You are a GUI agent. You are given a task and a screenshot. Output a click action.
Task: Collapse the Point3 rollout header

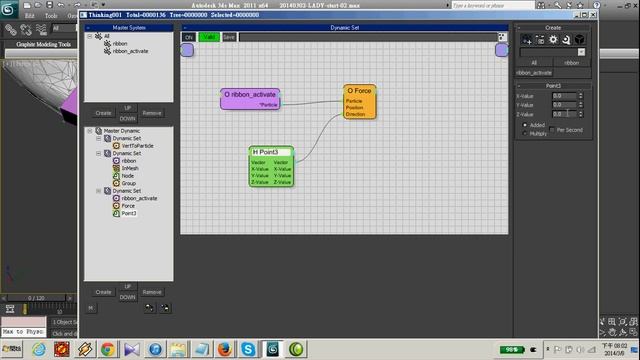pyautogui.click(x=553, y=86)
